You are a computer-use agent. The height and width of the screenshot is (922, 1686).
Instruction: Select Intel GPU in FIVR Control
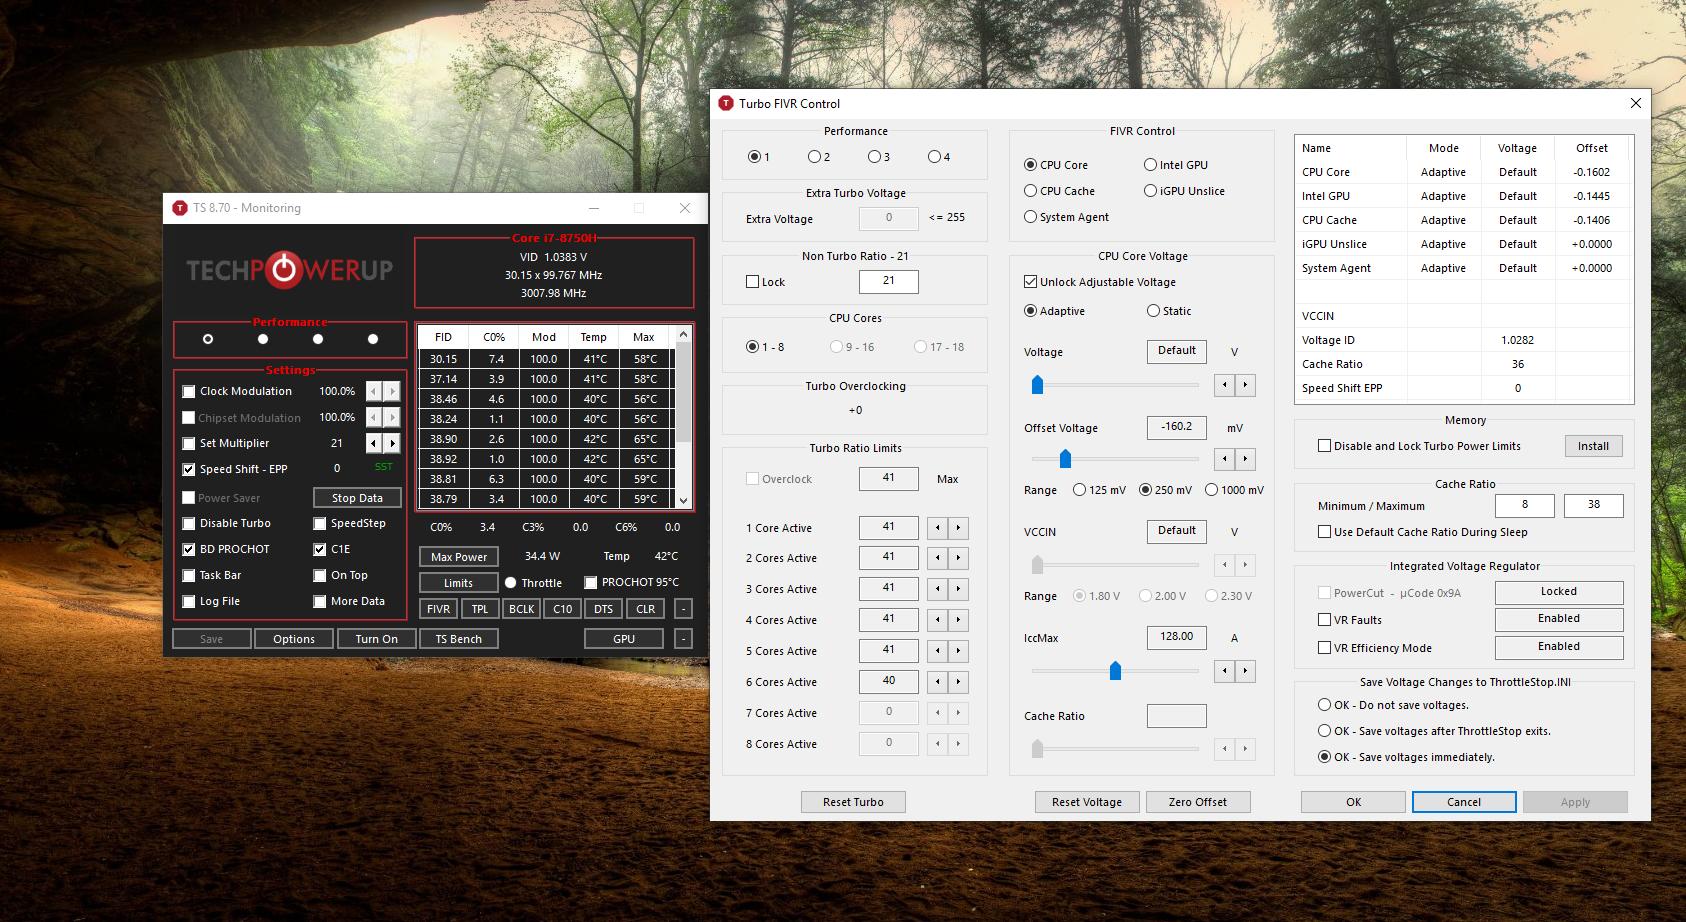click(1151, 165)
